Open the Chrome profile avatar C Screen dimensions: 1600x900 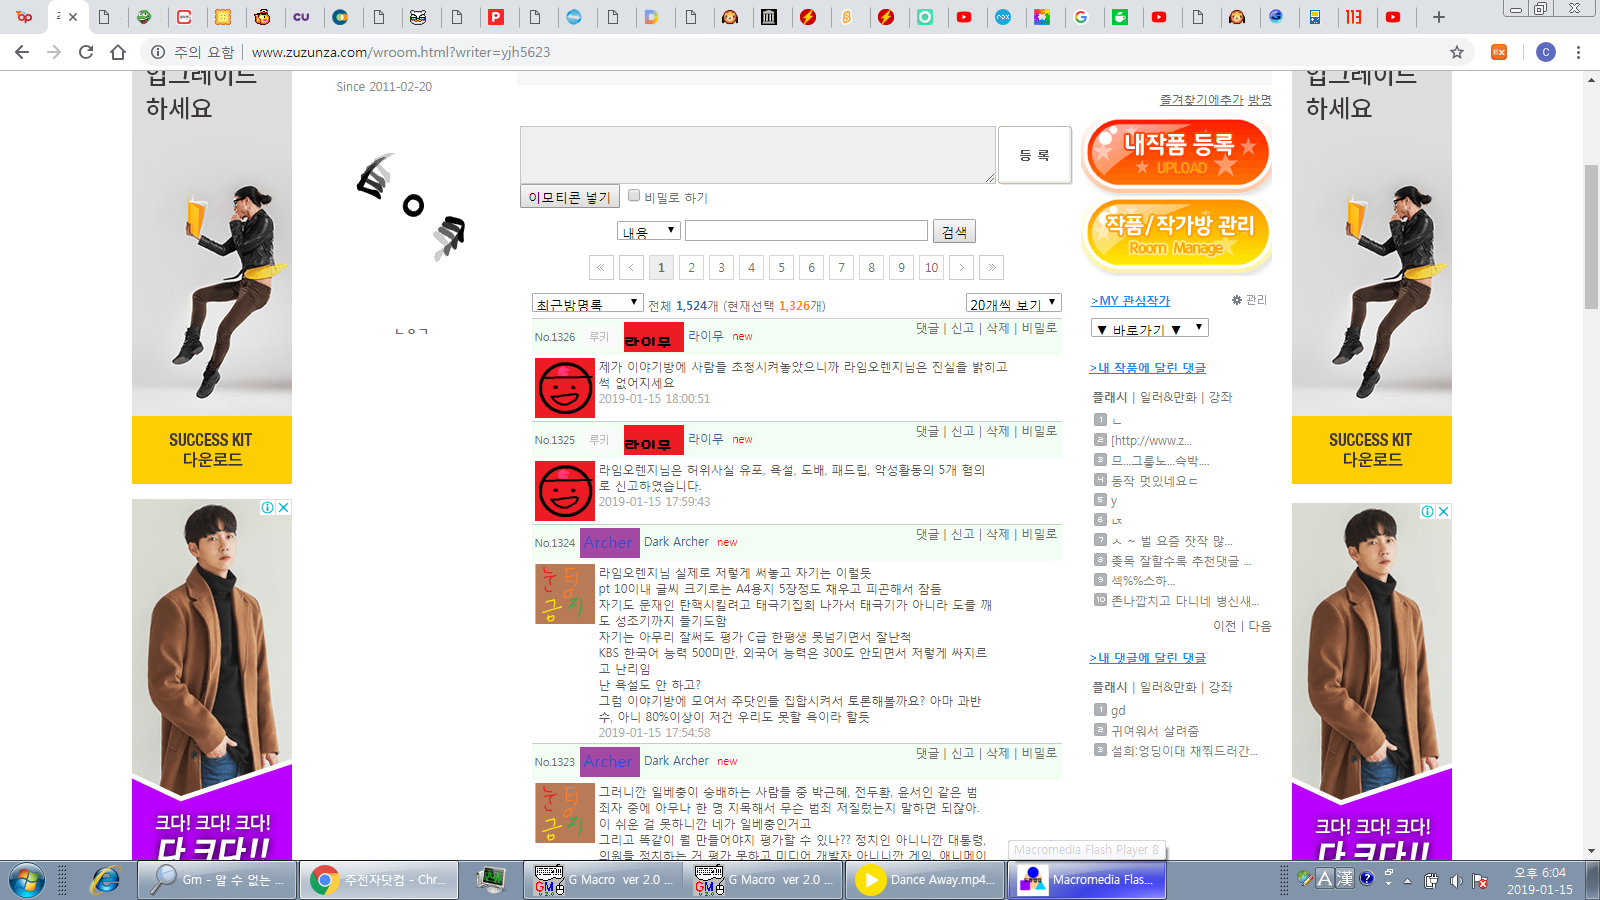coord(1546,52)
